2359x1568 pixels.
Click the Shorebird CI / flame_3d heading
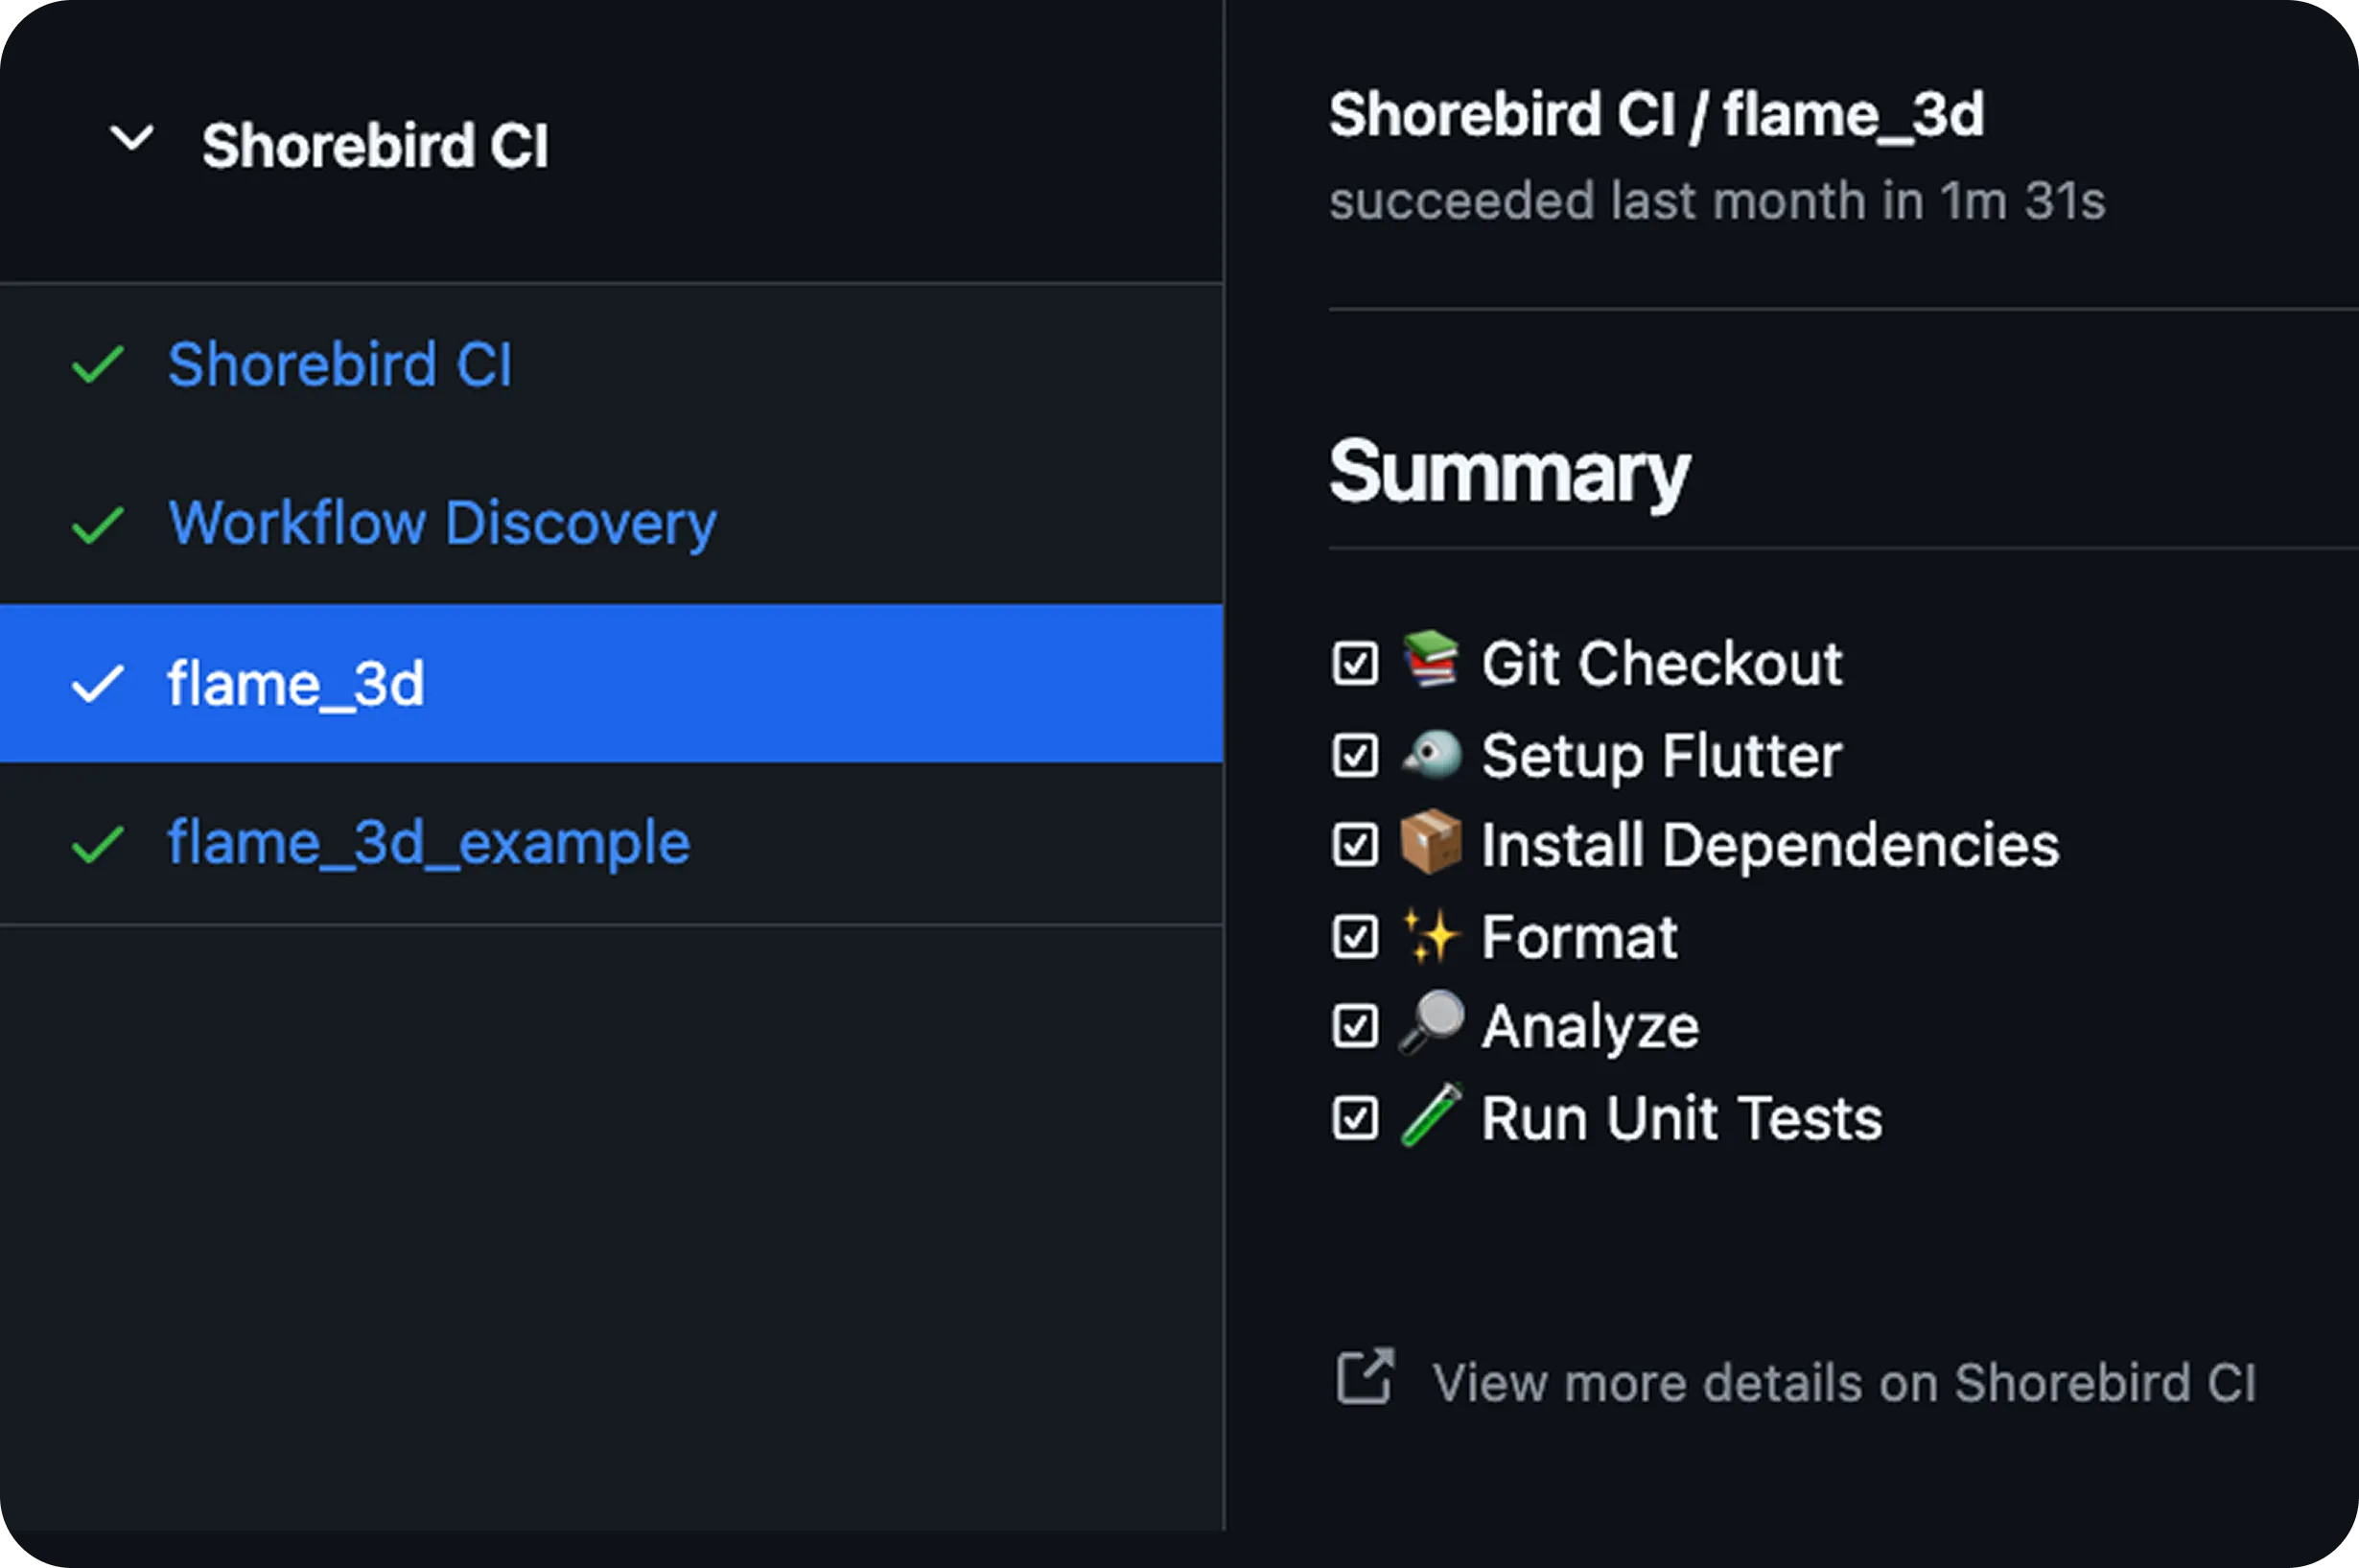click(x=1656, y=115)
